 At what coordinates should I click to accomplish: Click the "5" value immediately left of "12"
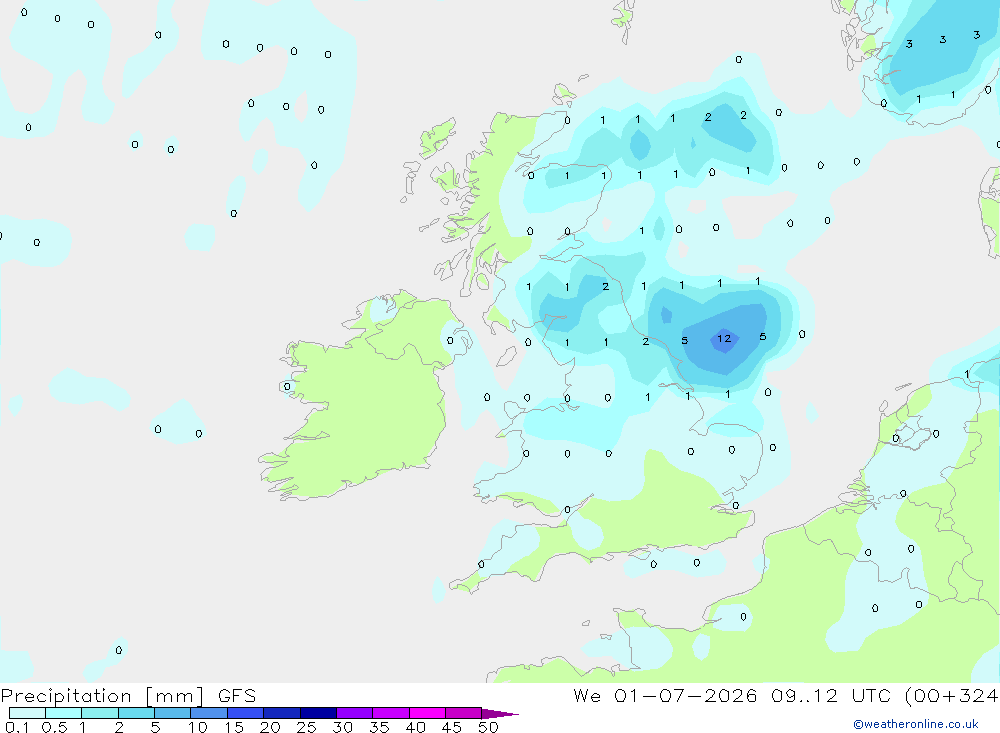(x=684, y=341)
